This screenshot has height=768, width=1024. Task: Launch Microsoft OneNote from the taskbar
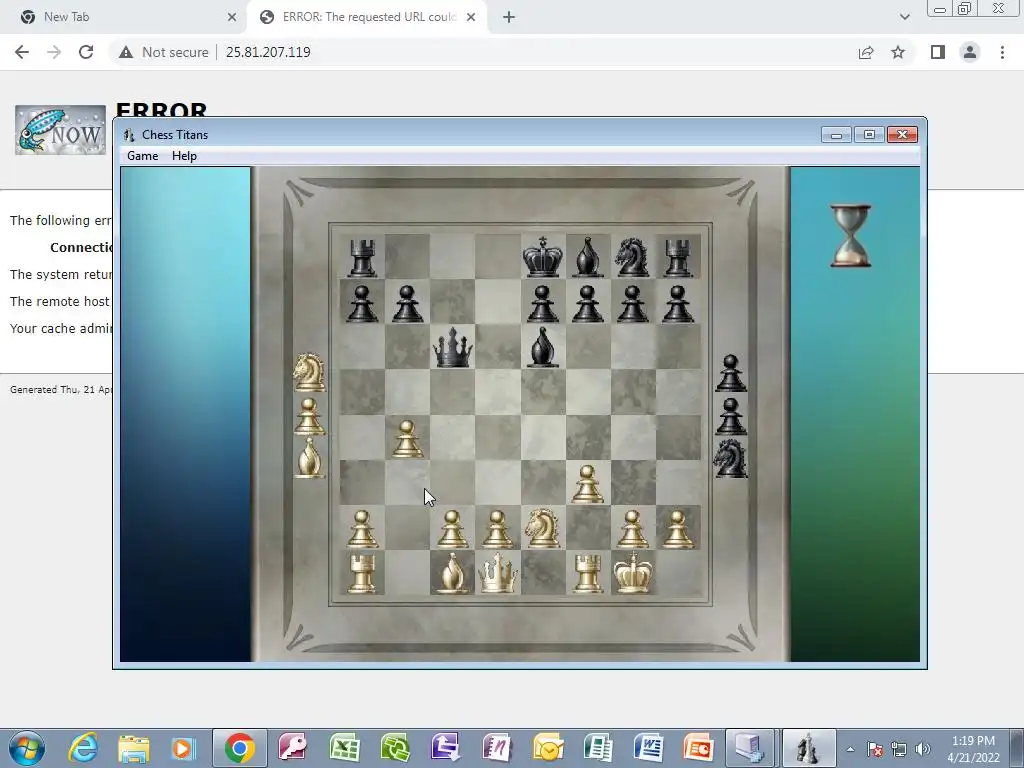click(496, 748)
